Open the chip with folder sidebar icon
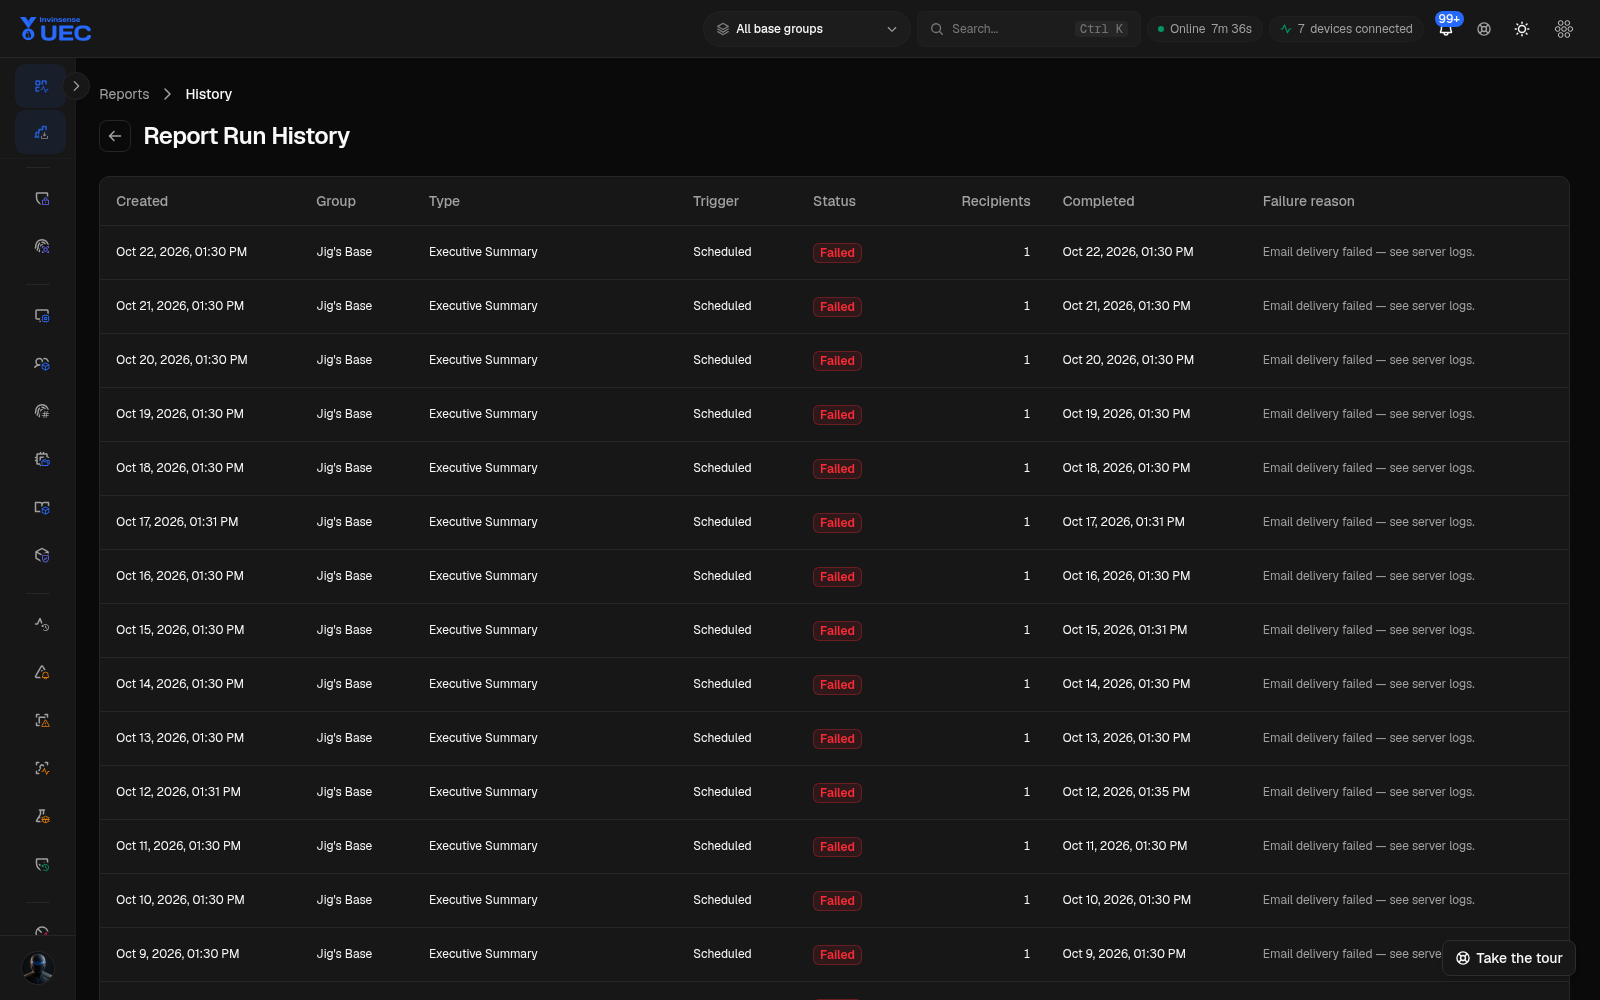This screenshot has height=1000, width=1600. click(x=42, y=459)
